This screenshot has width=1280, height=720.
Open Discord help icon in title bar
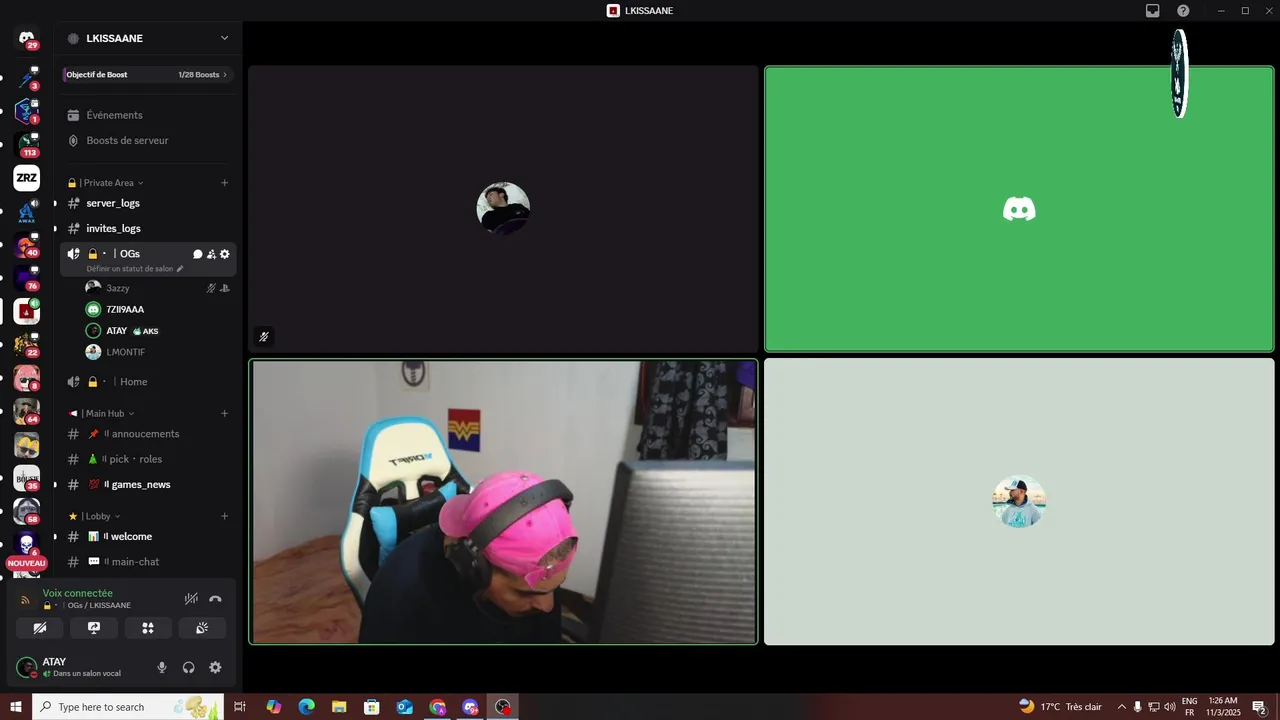1183,11
